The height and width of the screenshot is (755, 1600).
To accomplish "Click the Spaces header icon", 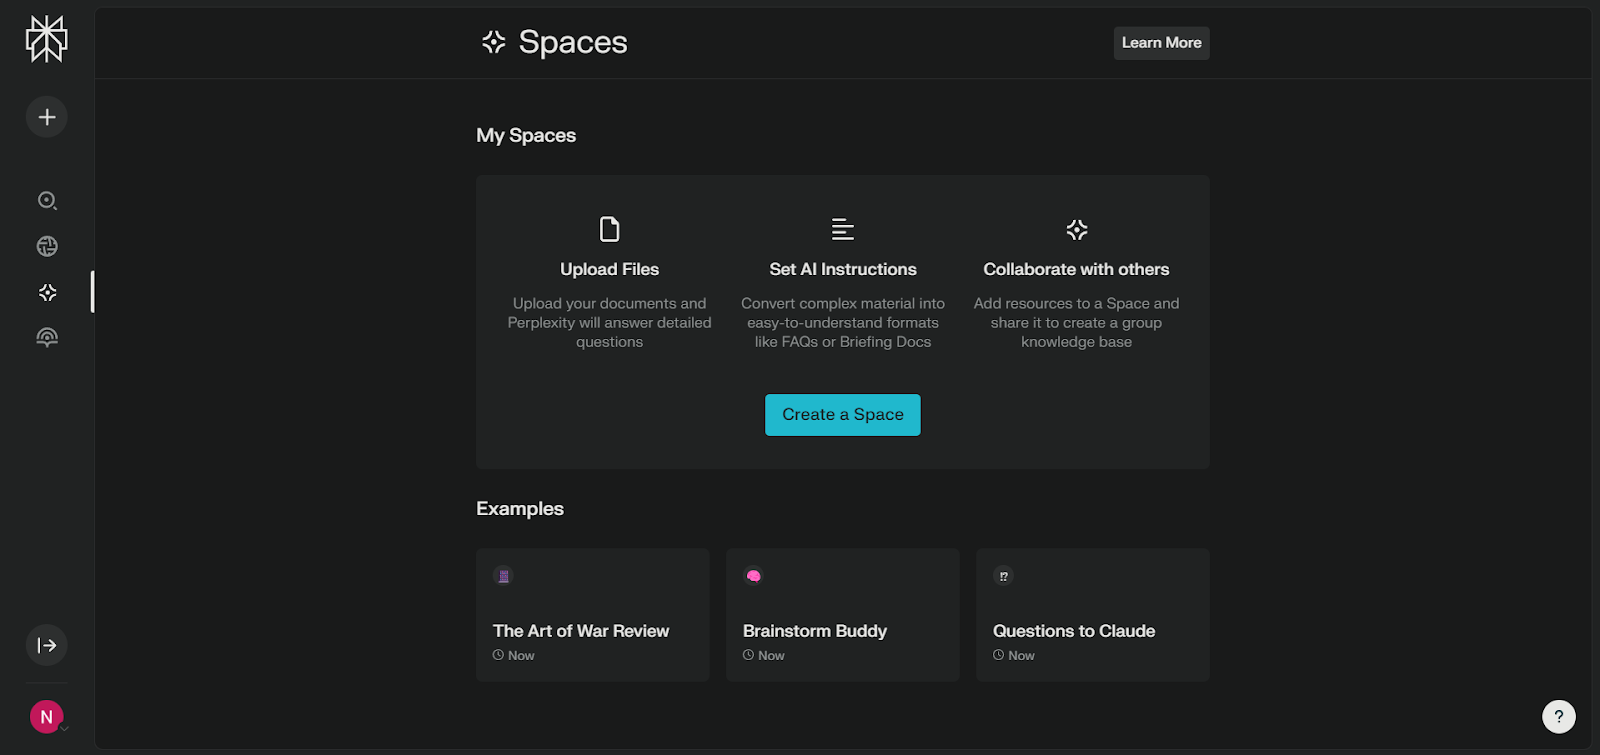I will [x=494, y=42].
